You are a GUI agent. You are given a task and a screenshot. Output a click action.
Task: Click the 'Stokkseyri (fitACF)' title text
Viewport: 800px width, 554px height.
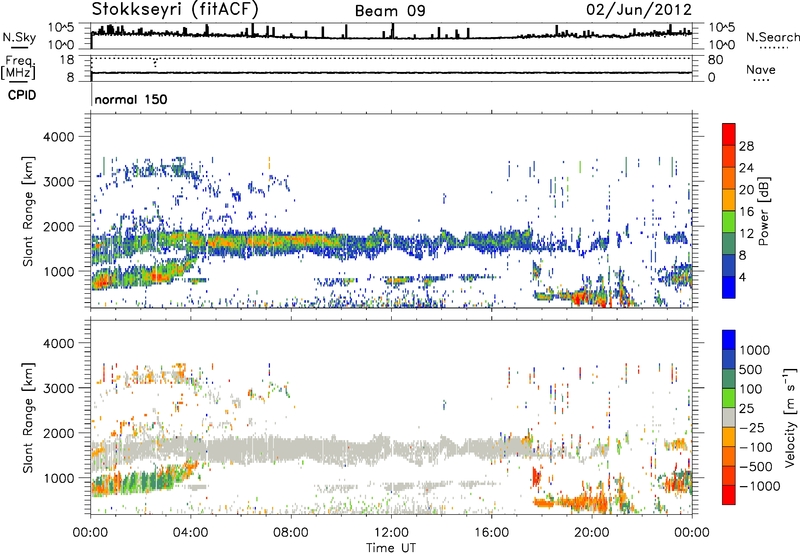[x=175, y=9]
